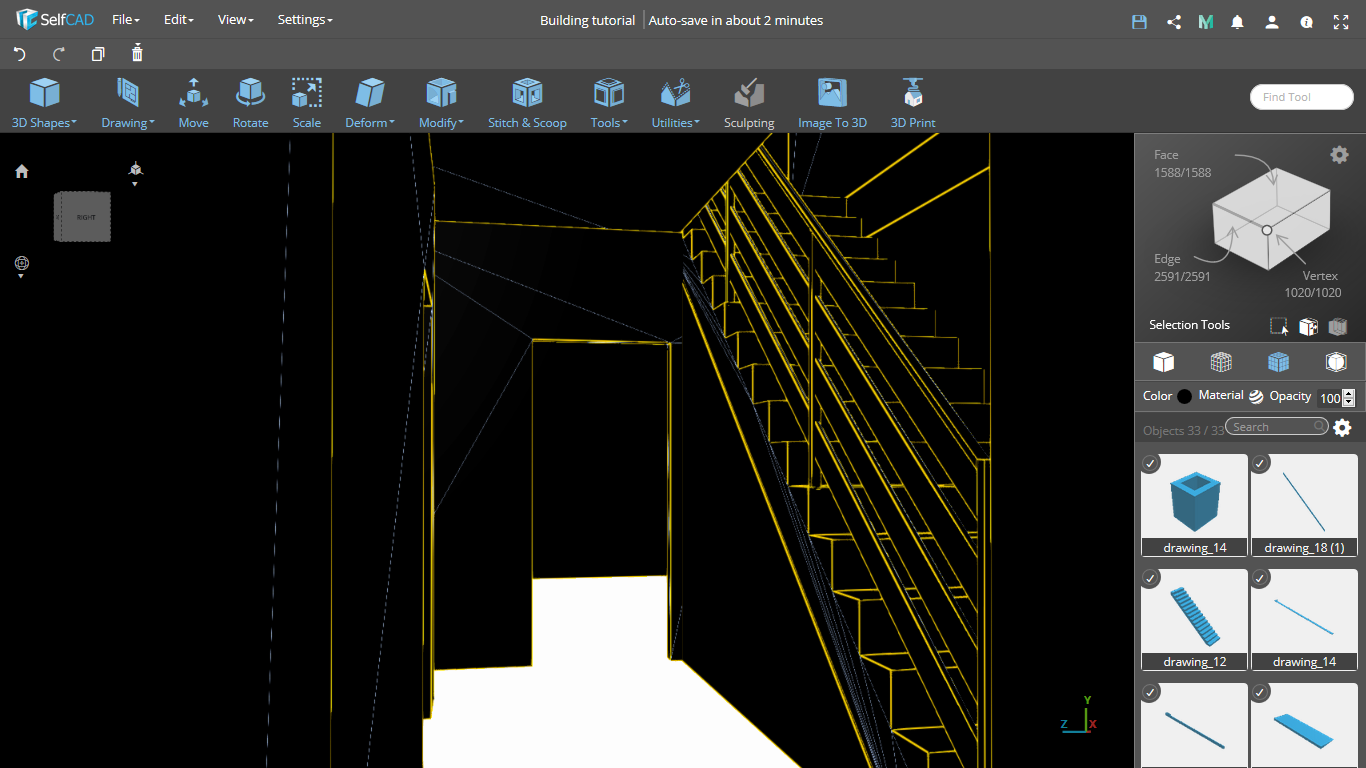Image resolution: width=1366 pixels, height=768 pixels.
Task: Click the Share icon in header
Action: pos(1173,21)
